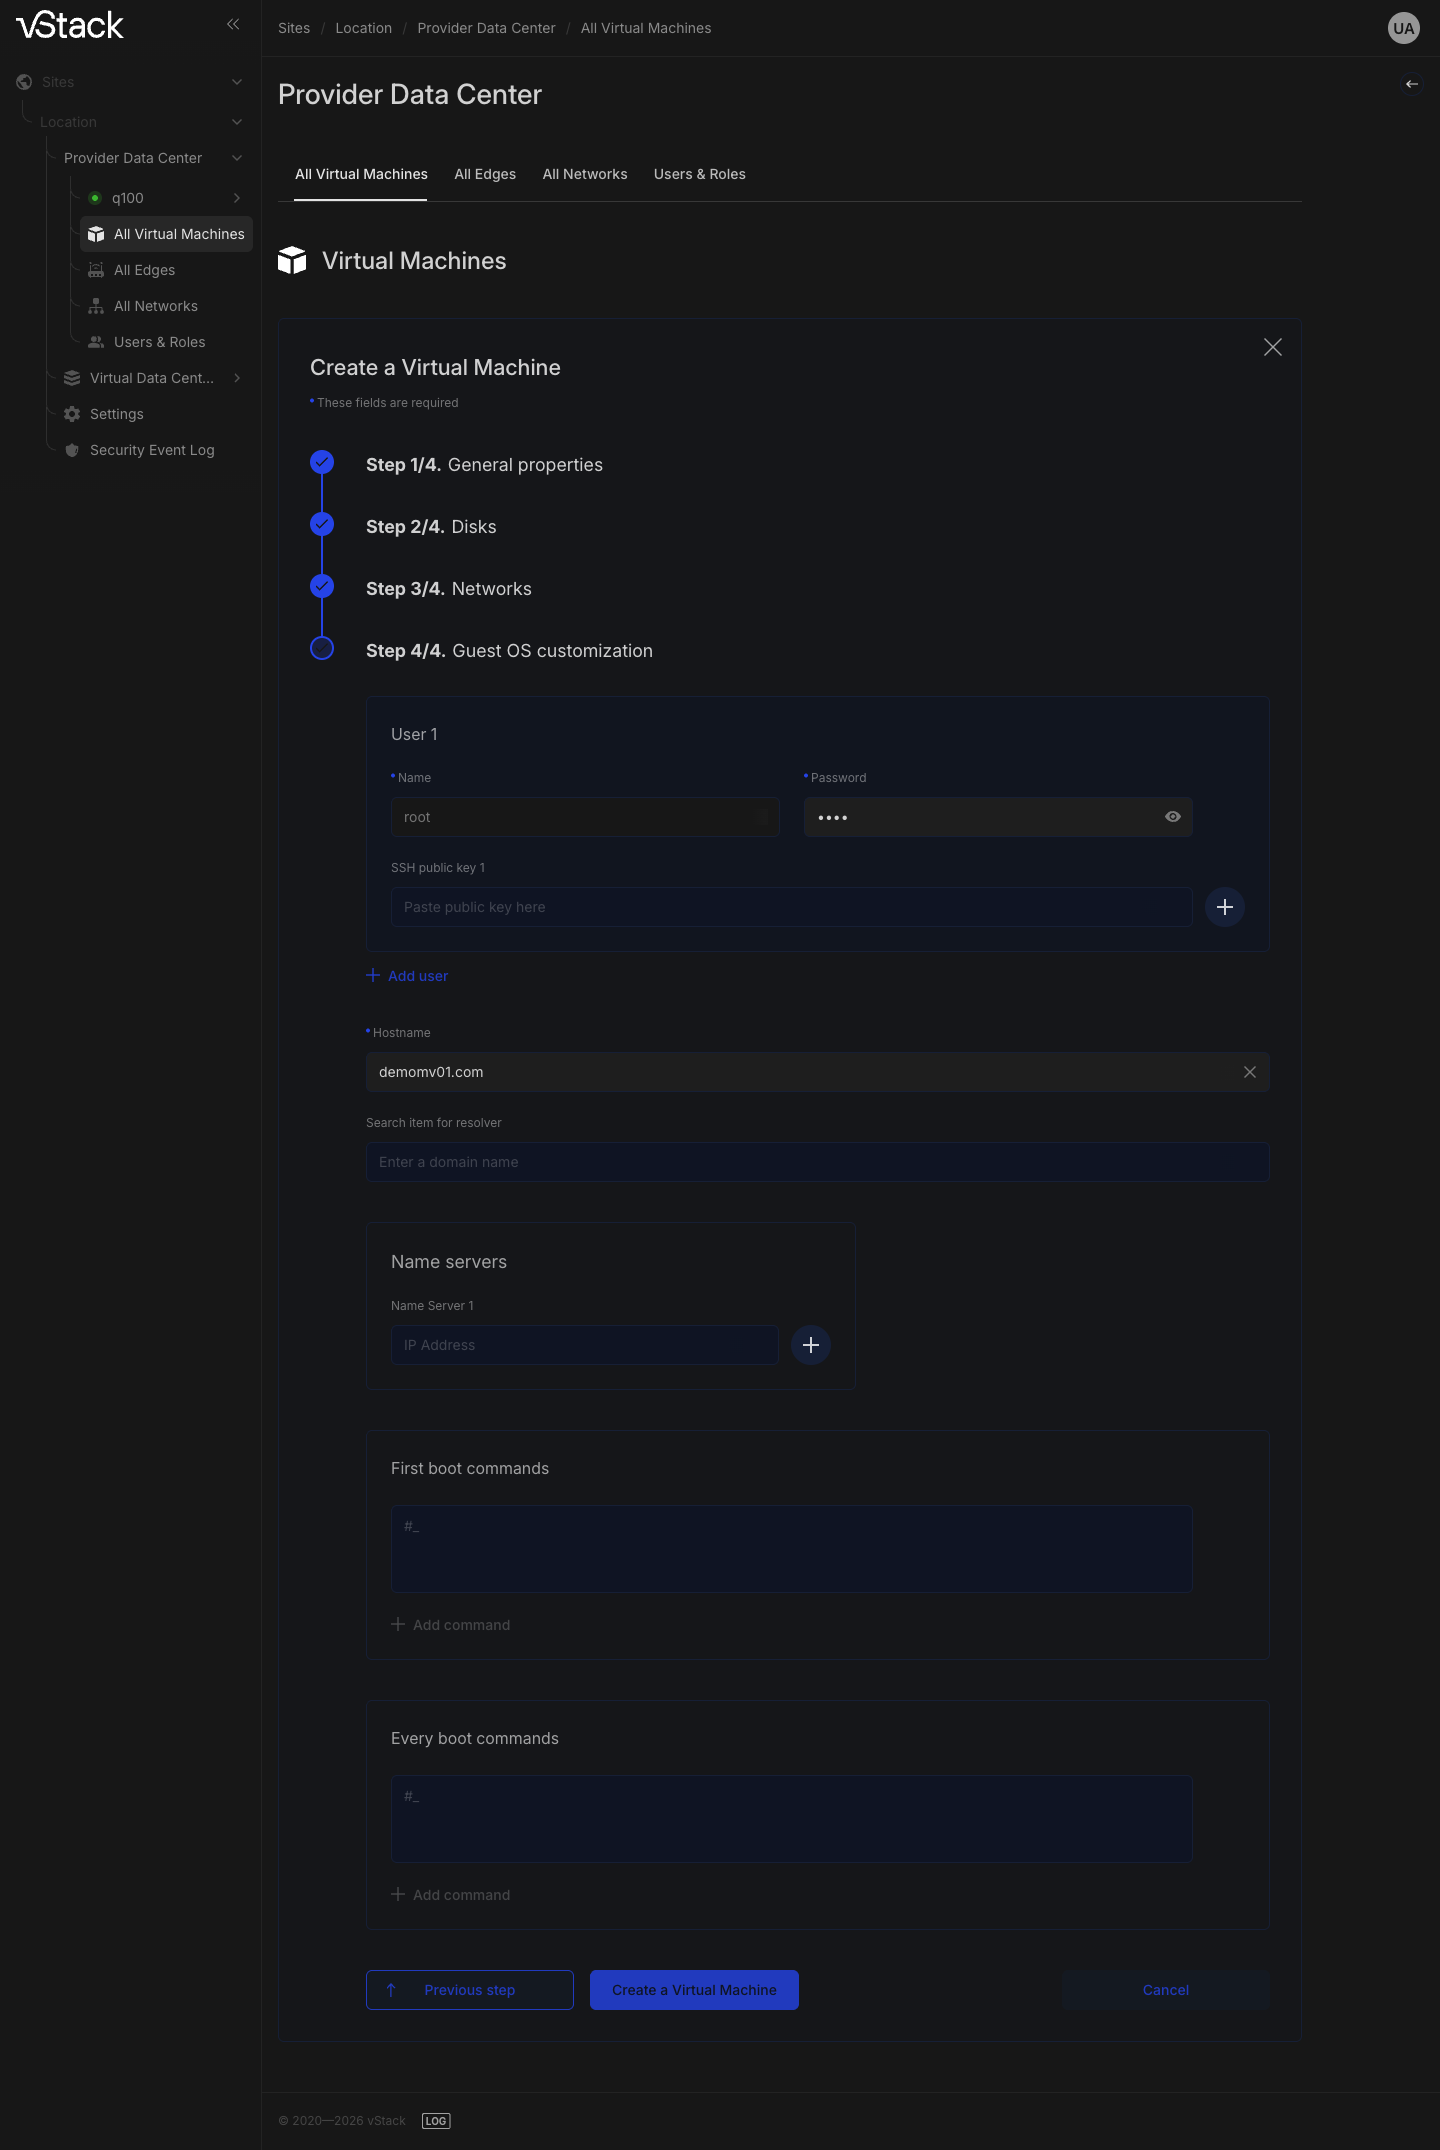Click the Previous step button

[x=470, y=1990]
